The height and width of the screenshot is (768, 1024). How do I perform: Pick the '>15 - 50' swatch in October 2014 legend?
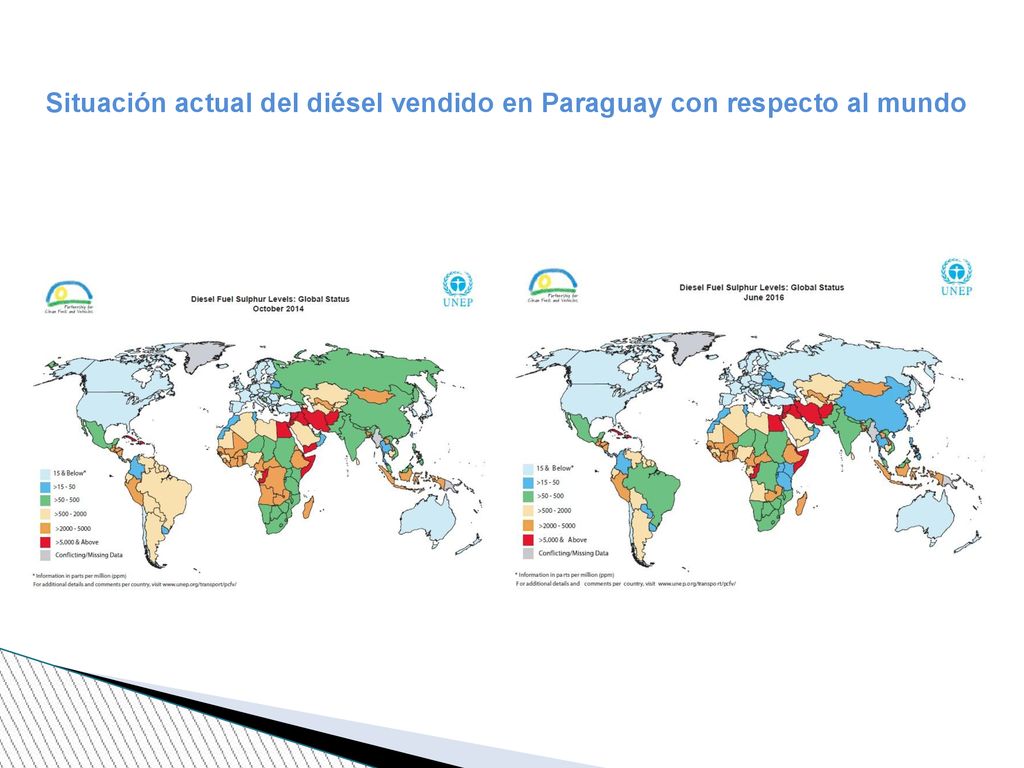coord(45,487)
